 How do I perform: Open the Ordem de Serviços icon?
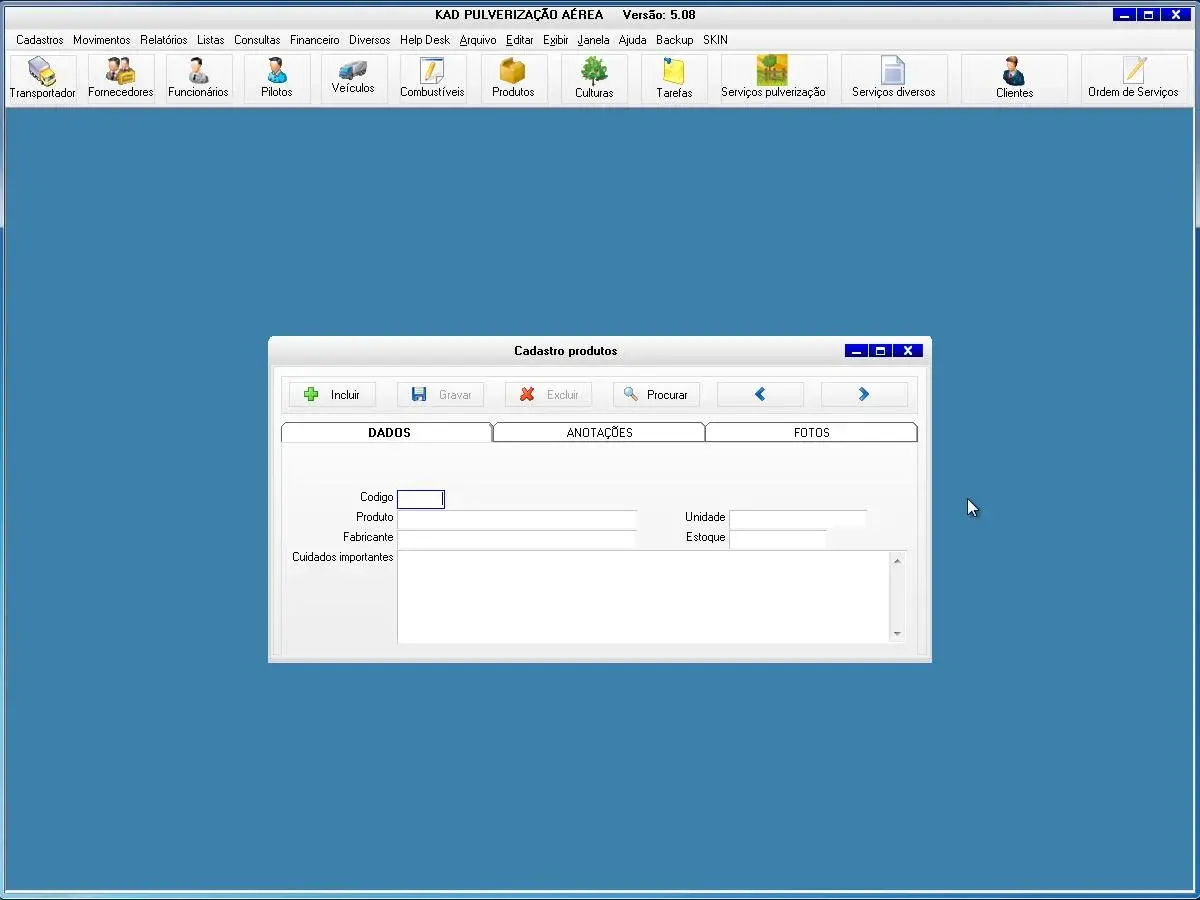(x=1133, y=79)
